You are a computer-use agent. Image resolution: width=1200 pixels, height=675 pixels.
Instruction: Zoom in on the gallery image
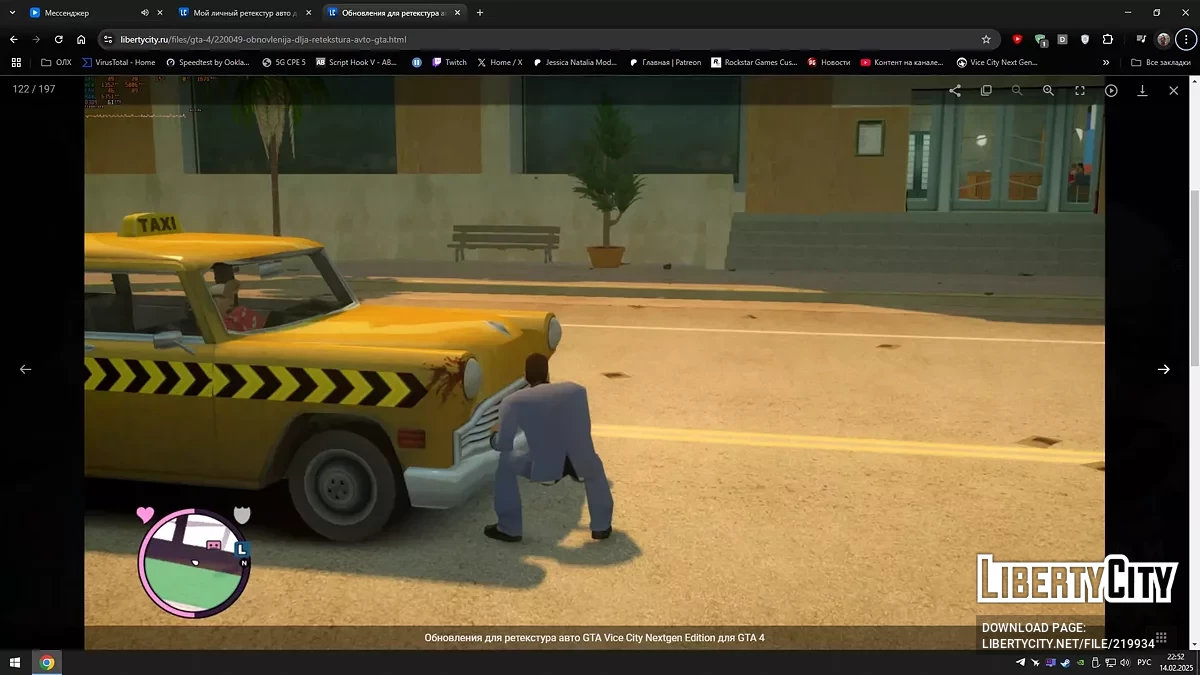point(1048,90)
